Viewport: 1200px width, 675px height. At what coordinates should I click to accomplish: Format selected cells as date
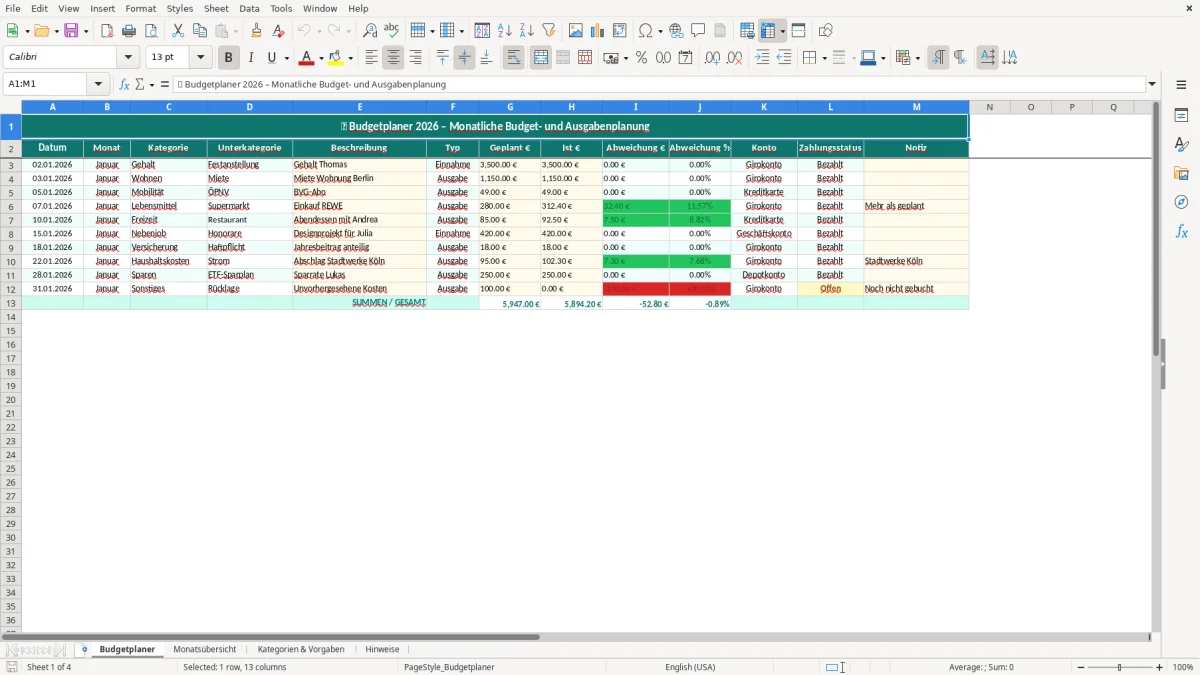pos(685,58)
